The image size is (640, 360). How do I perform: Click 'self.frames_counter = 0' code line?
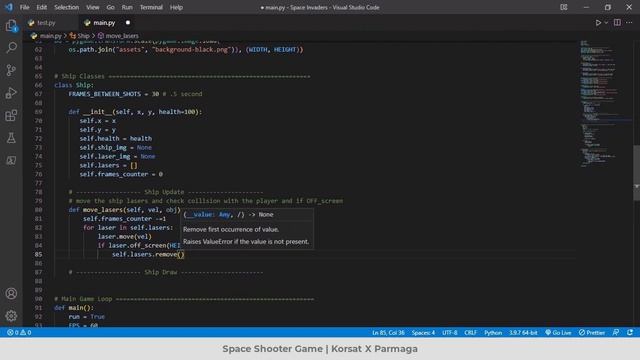(121, 174)
